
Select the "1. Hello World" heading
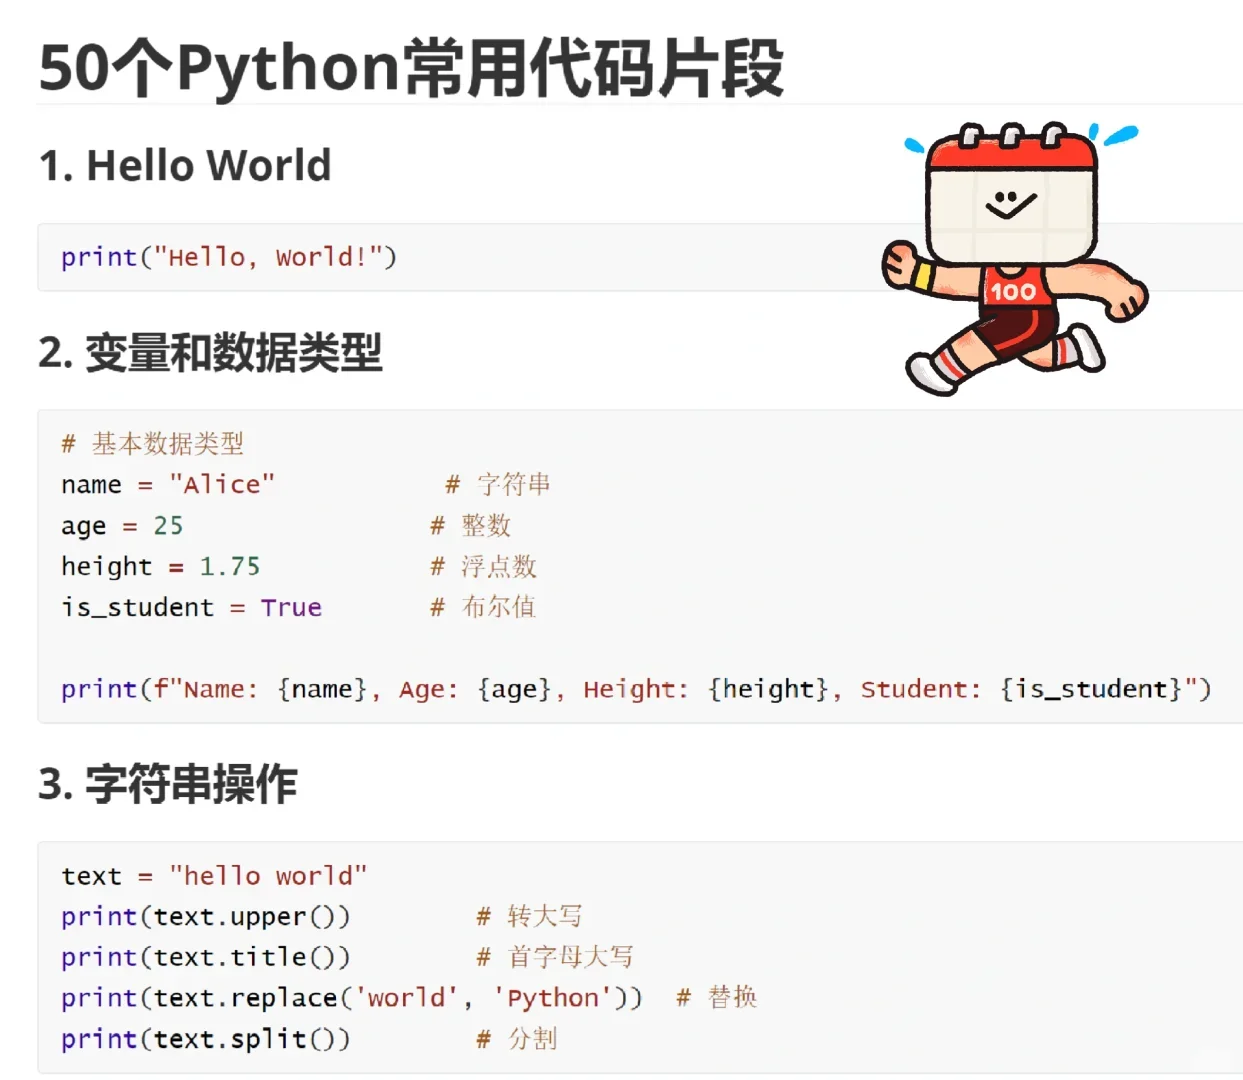click(184, 165)
